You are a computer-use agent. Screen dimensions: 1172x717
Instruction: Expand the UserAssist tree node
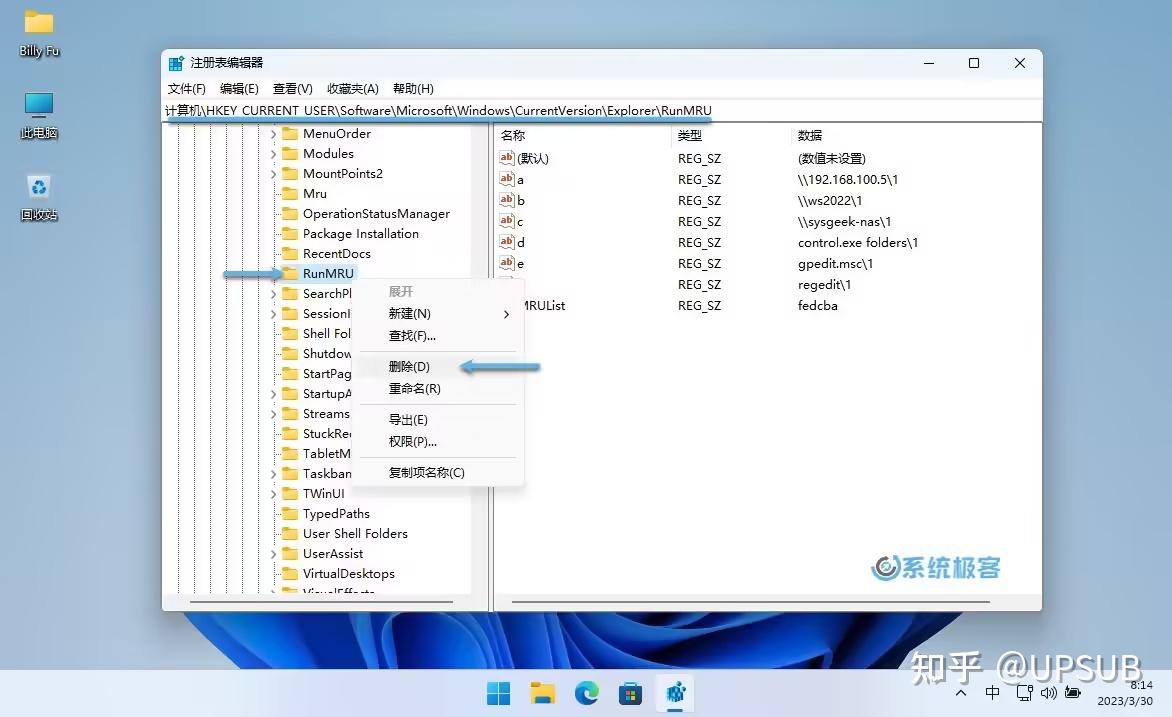[274, 553]
